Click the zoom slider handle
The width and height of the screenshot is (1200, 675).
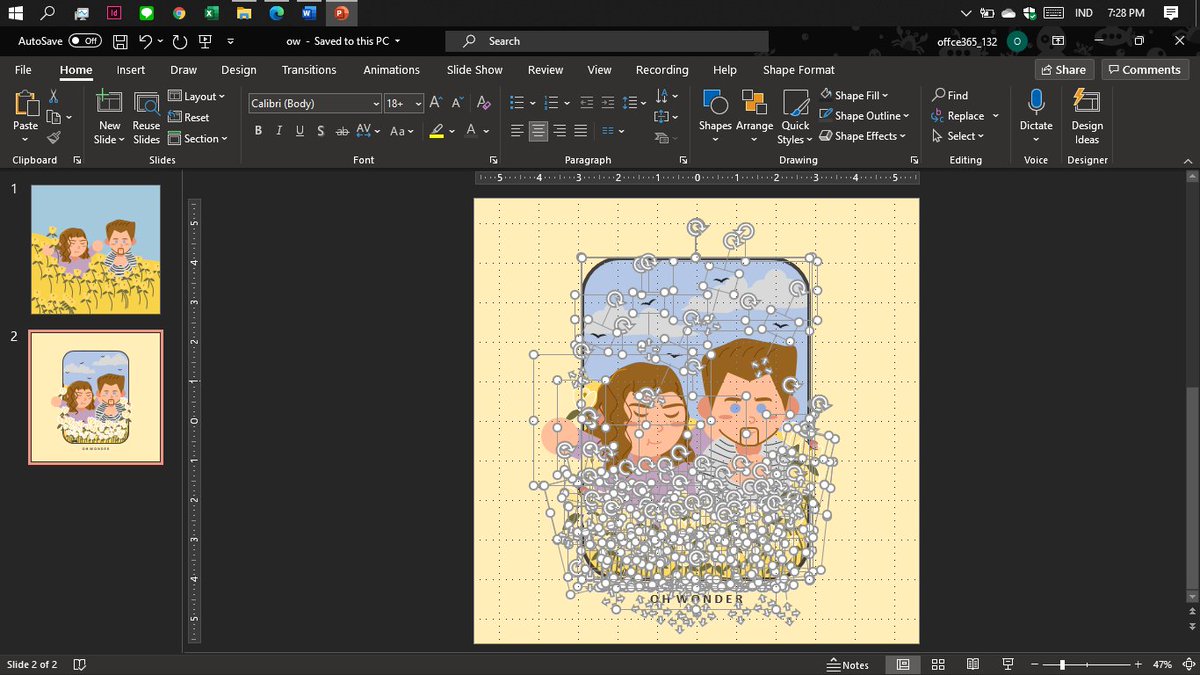click(x=1062, y=665)
